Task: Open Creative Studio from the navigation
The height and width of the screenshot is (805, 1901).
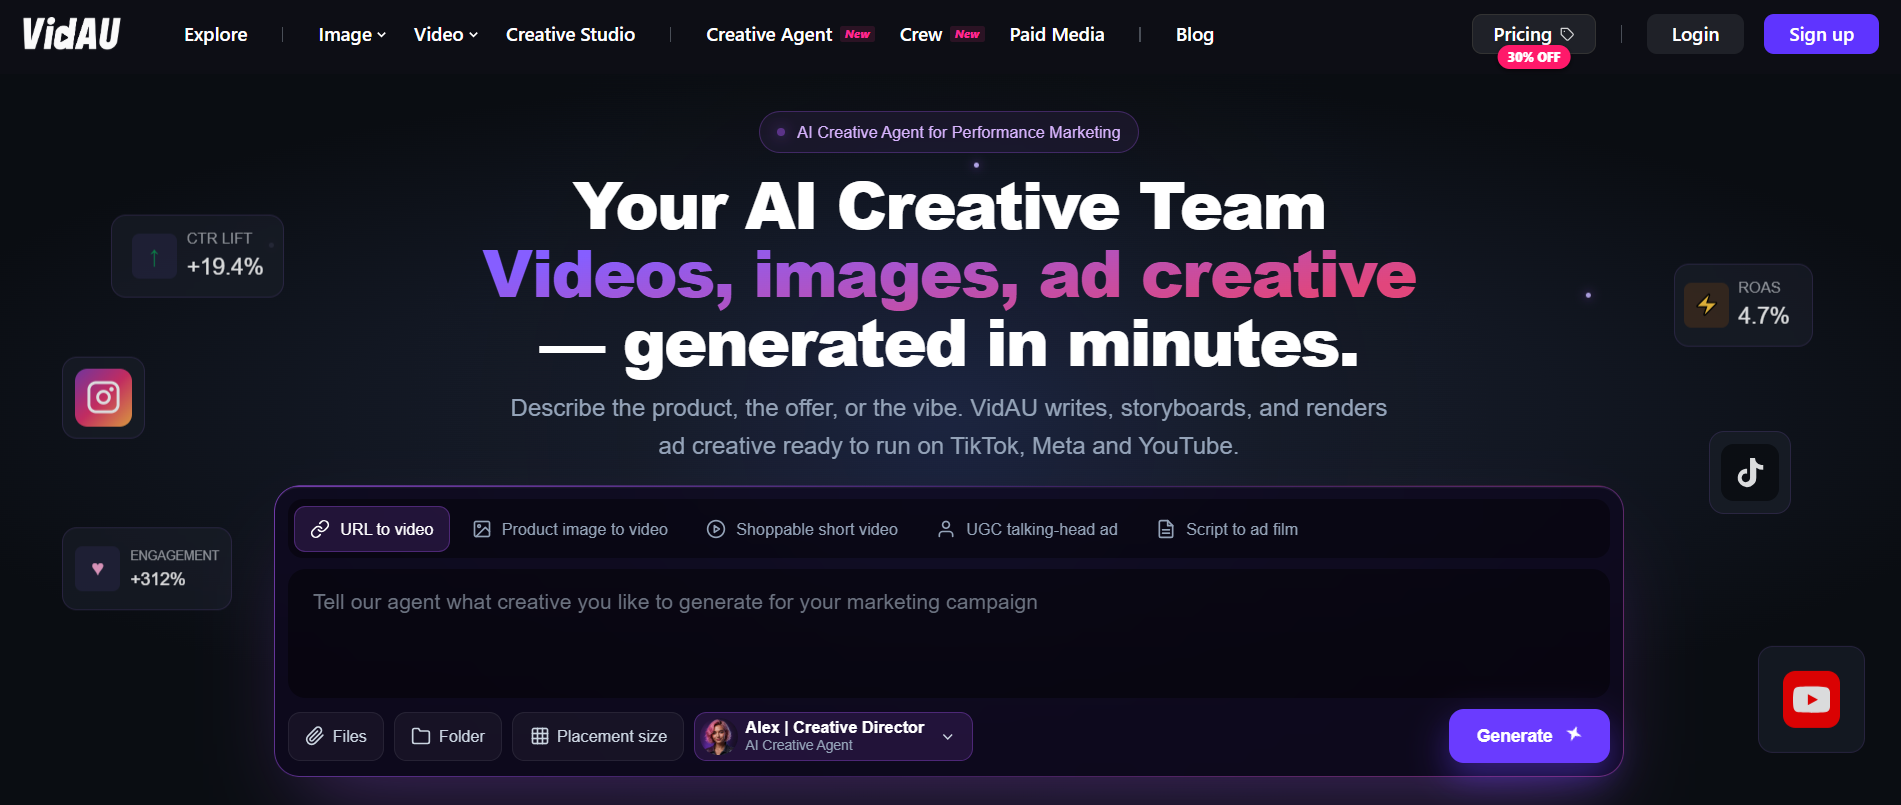Action: tap(570, 35)
